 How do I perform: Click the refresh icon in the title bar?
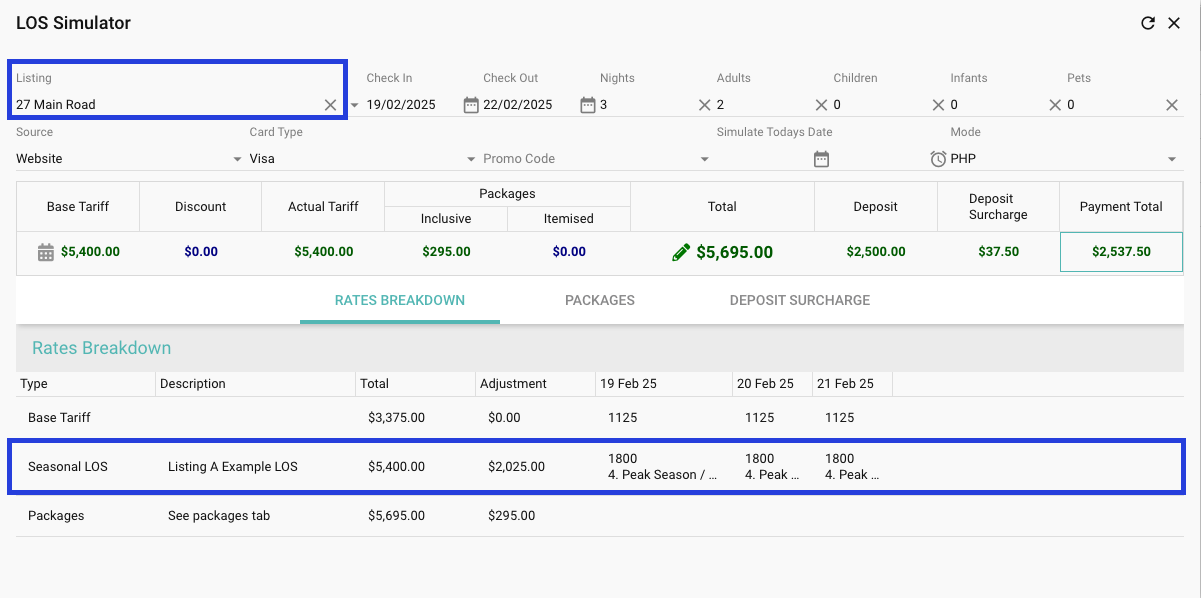[1148, 23]
